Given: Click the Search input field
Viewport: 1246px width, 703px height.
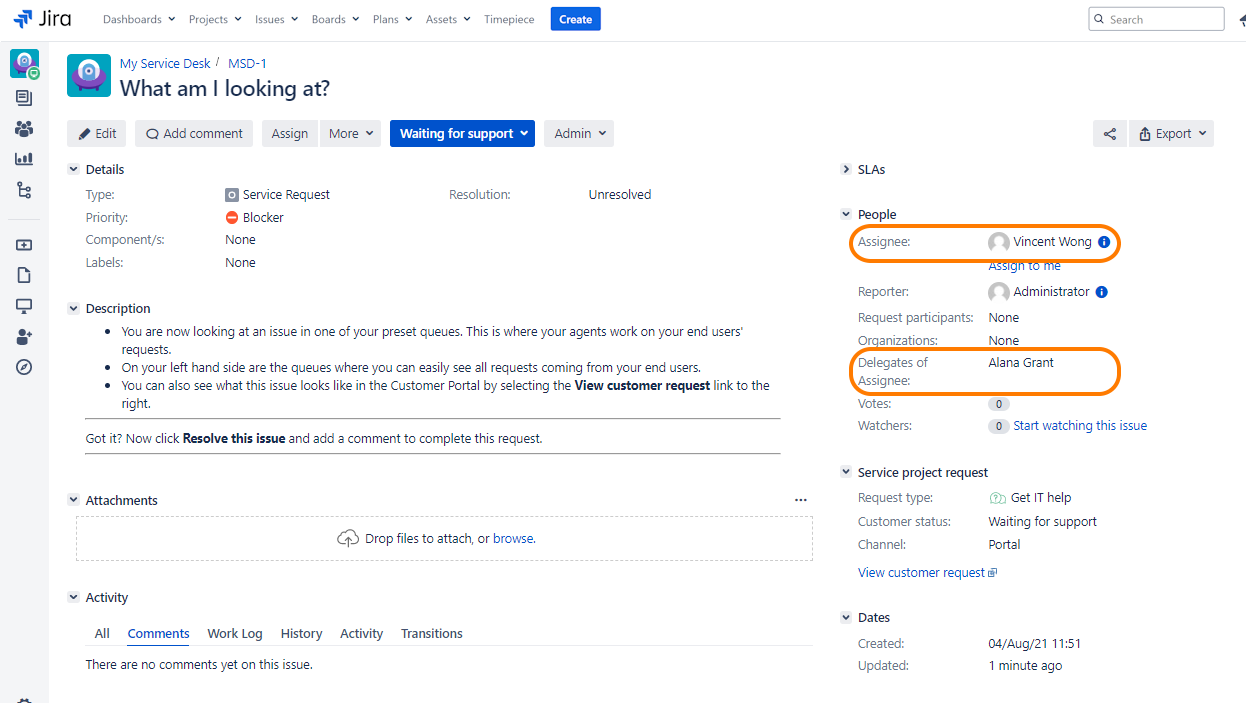Looking at the screenshot, I should pyautogui.click(x=1161, y=19).
